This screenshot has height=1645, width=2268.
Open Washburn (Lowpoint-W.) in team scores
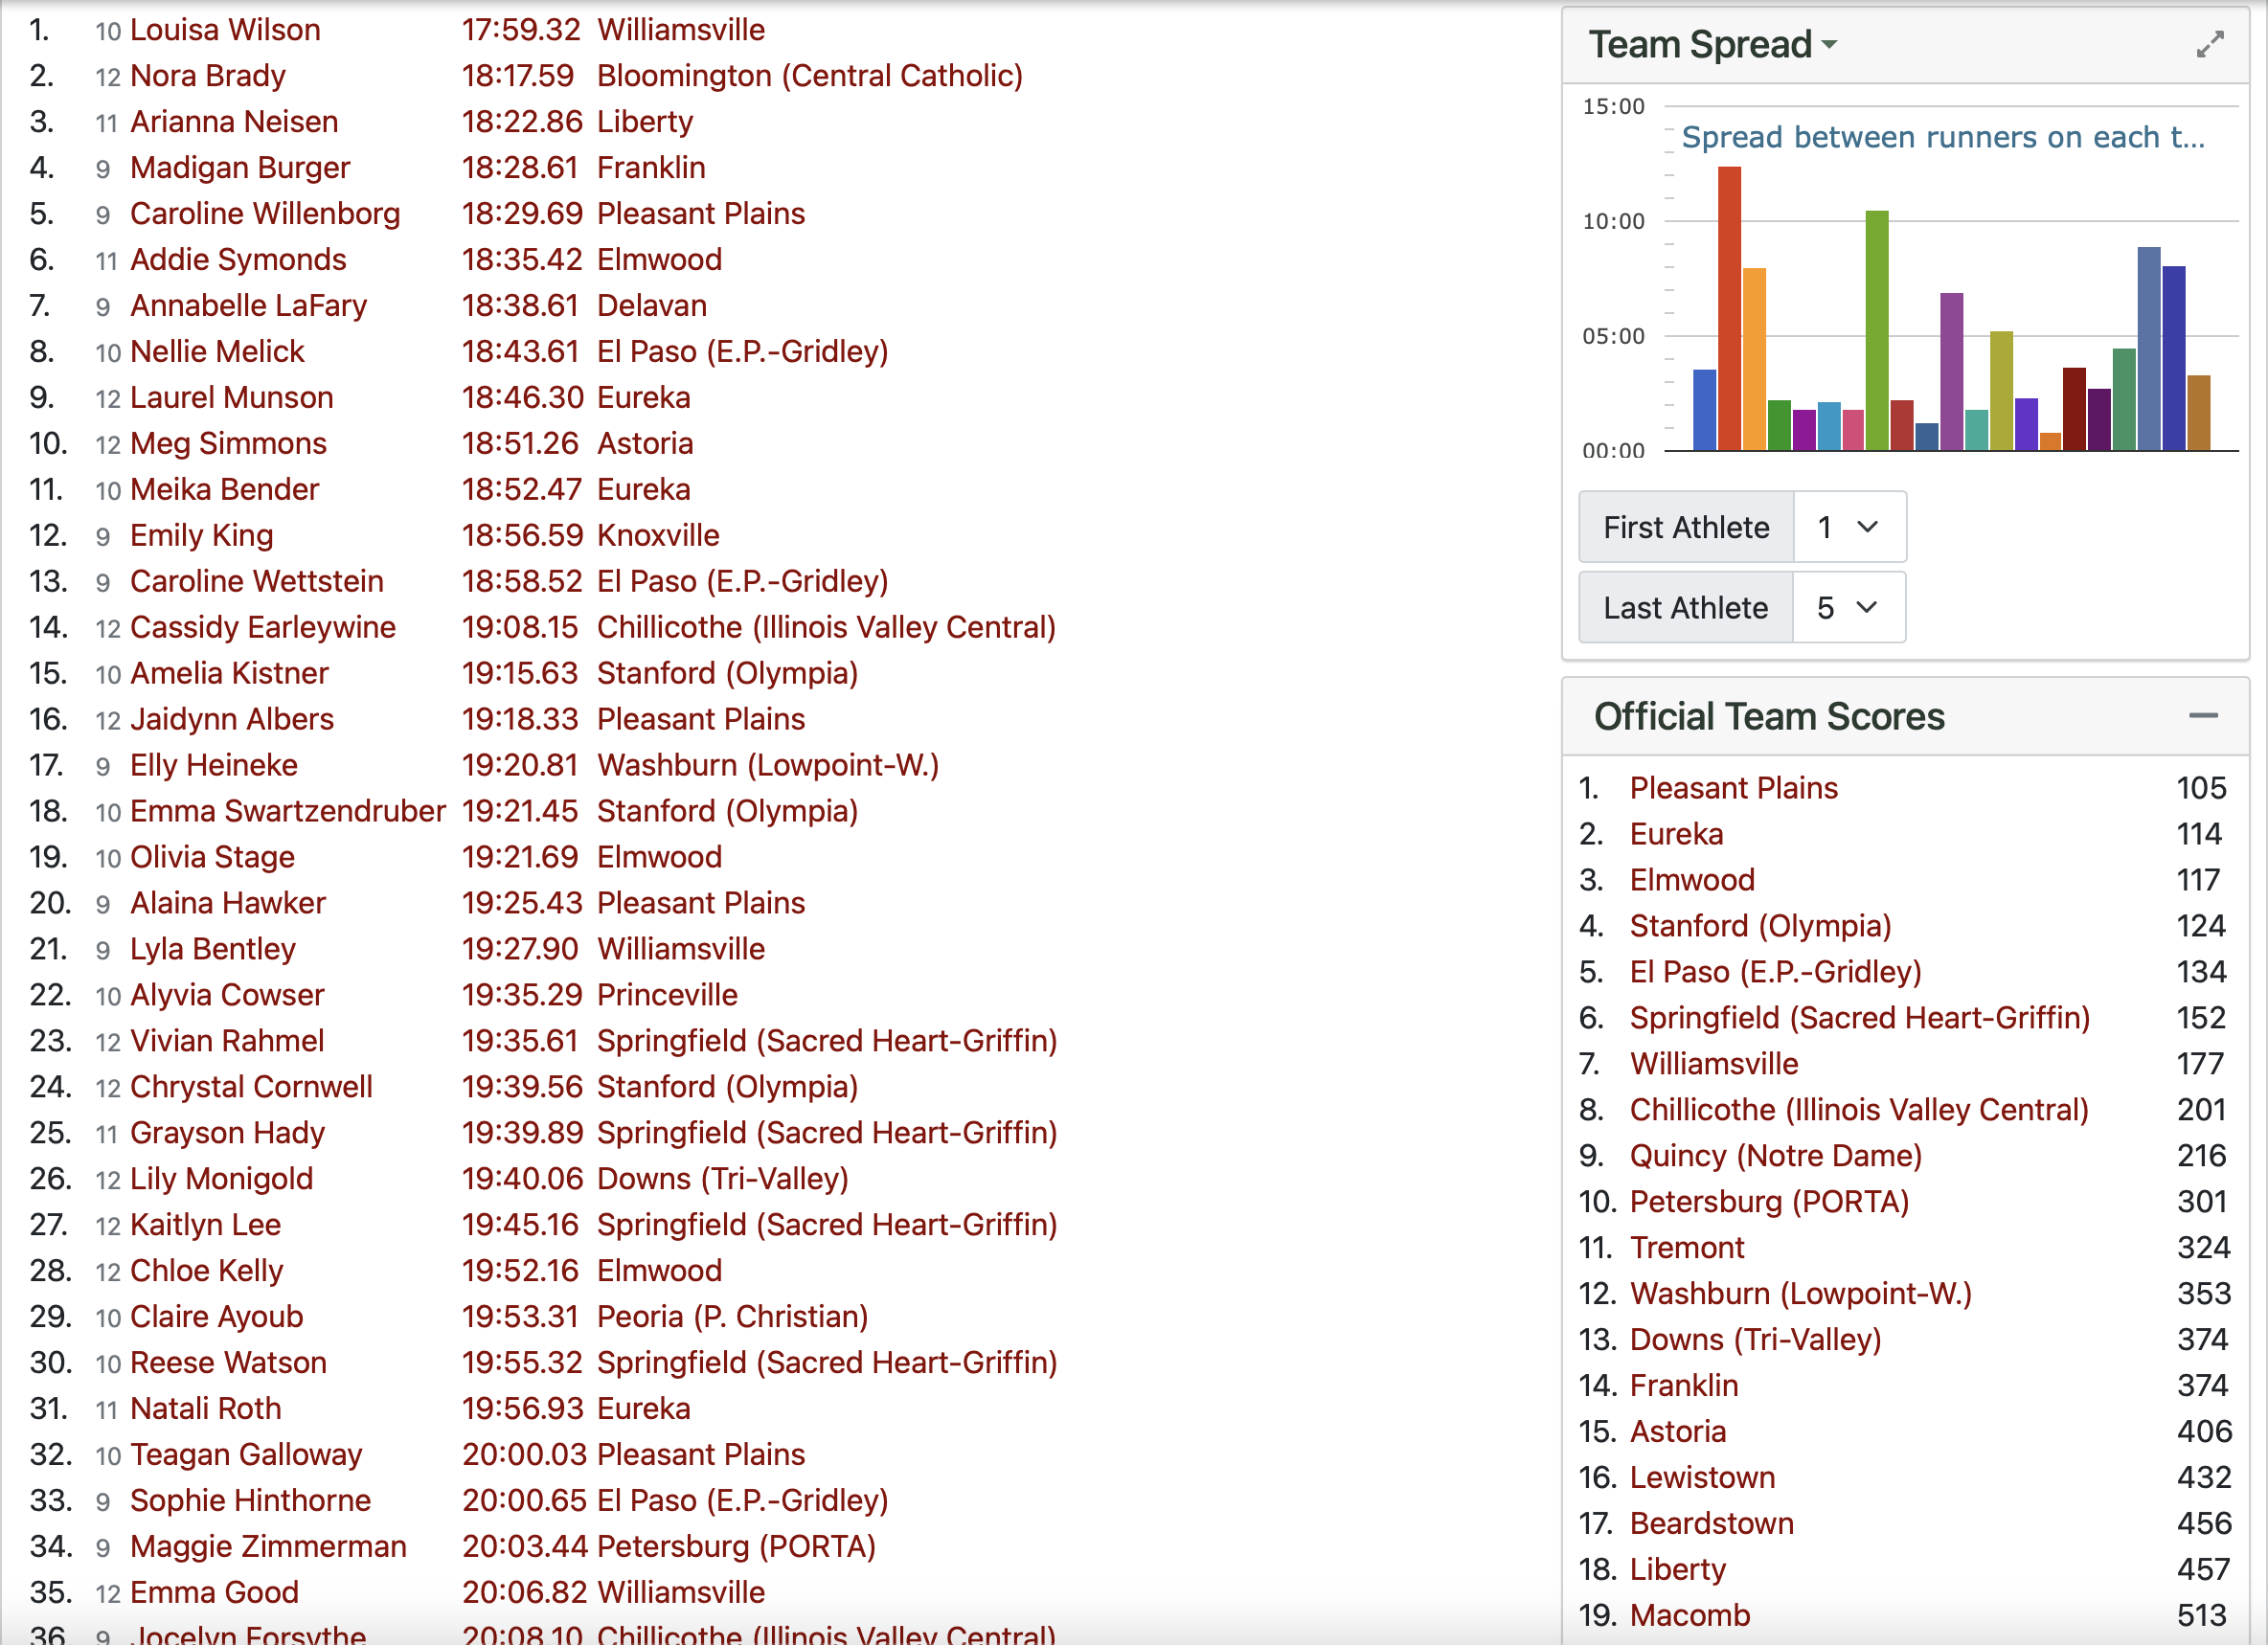tap(1800, 1295)
